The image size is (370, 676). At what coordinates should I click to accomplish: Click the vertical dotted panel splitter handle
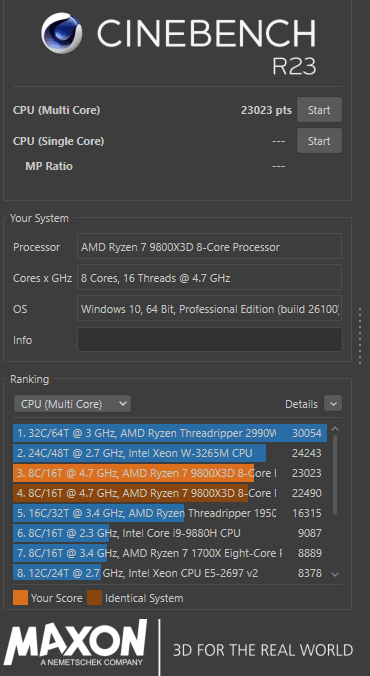click(361, 336)
